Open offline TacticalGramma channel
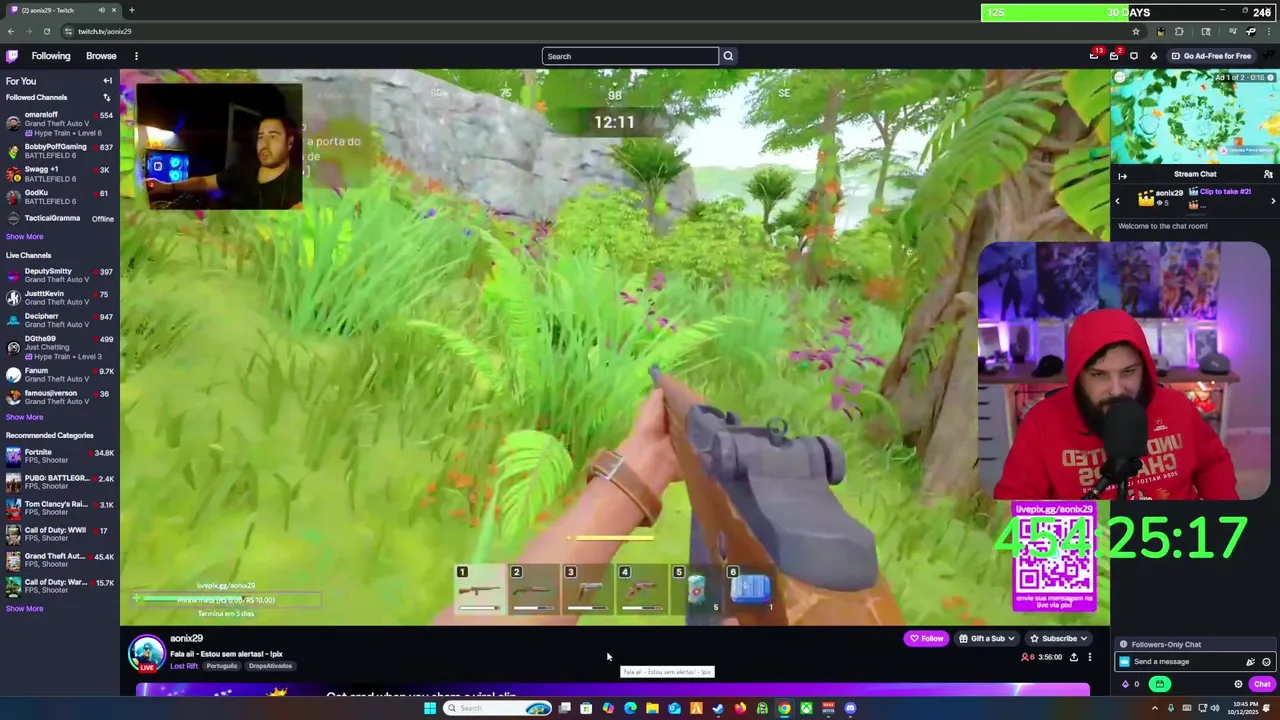1280x720 pixels. 60,218
